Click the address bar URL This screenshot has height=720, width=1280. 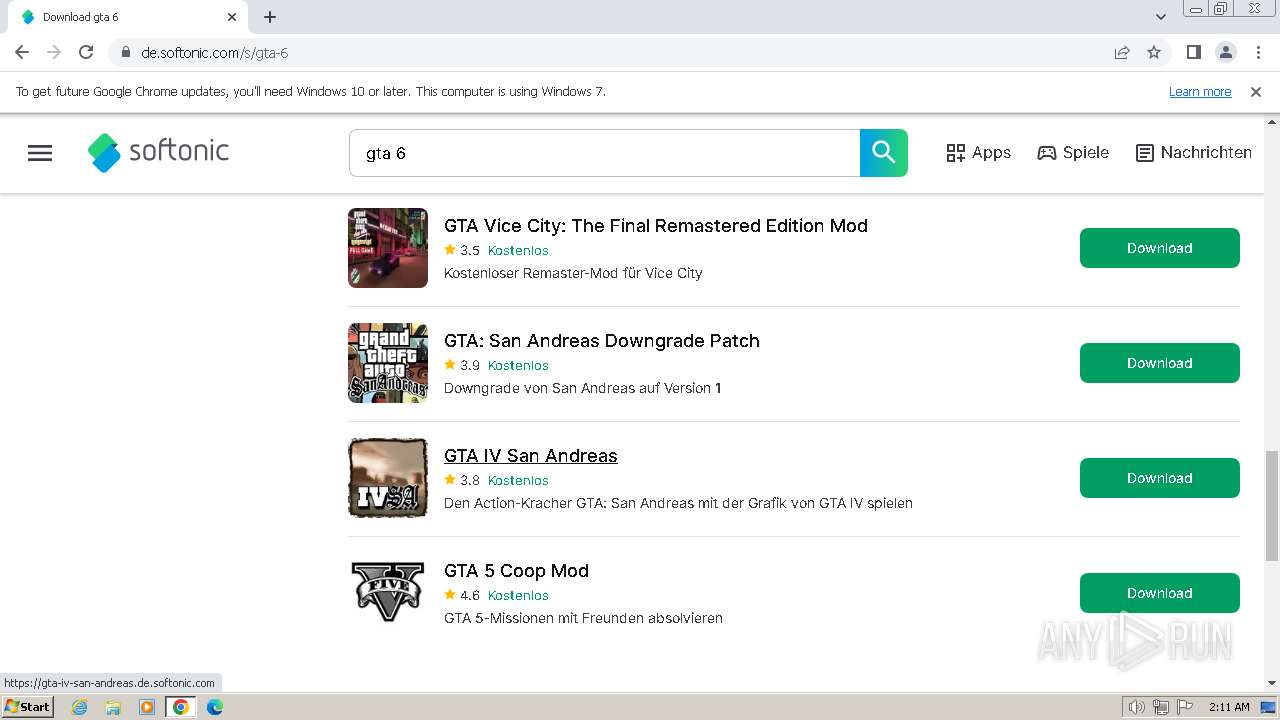(x=214, y=52)
